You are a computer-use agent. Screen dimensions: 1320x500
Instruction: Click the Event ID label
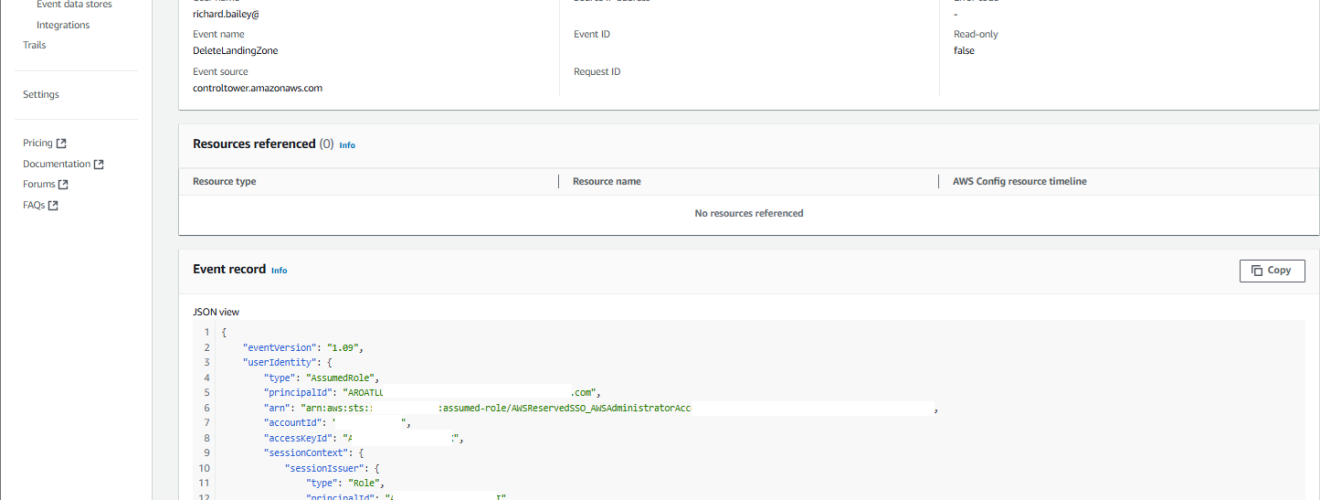click(x=592, y=34)
